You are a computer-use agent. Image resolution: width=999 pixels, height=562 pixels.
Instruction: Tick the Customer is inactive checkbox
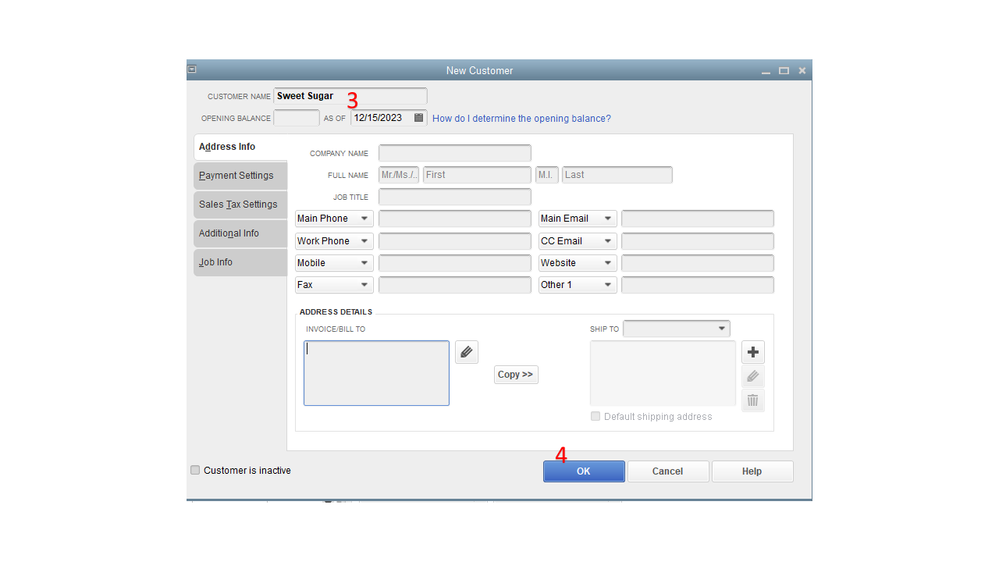[195, 470]
